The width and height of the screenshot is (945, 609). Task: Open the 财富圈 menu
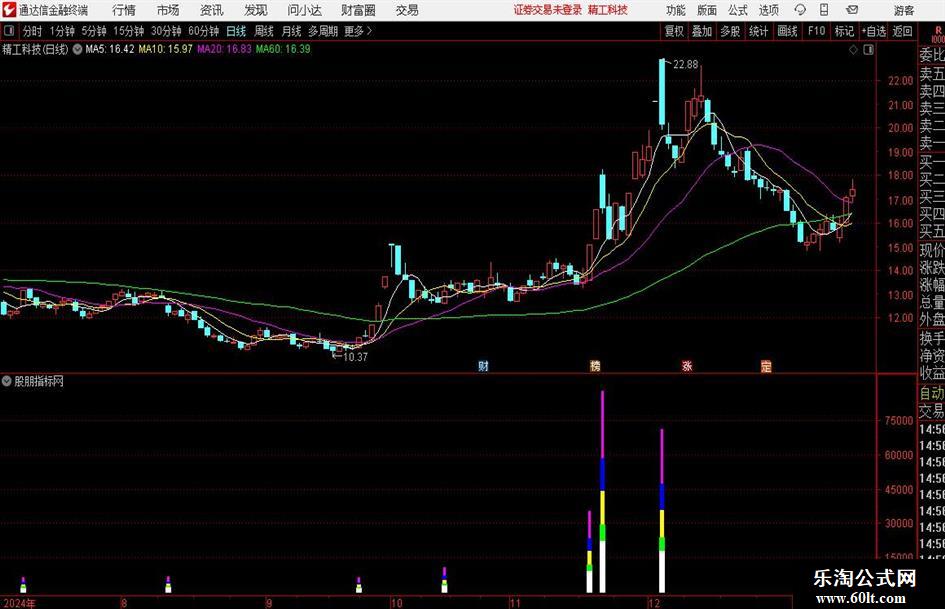358,10
